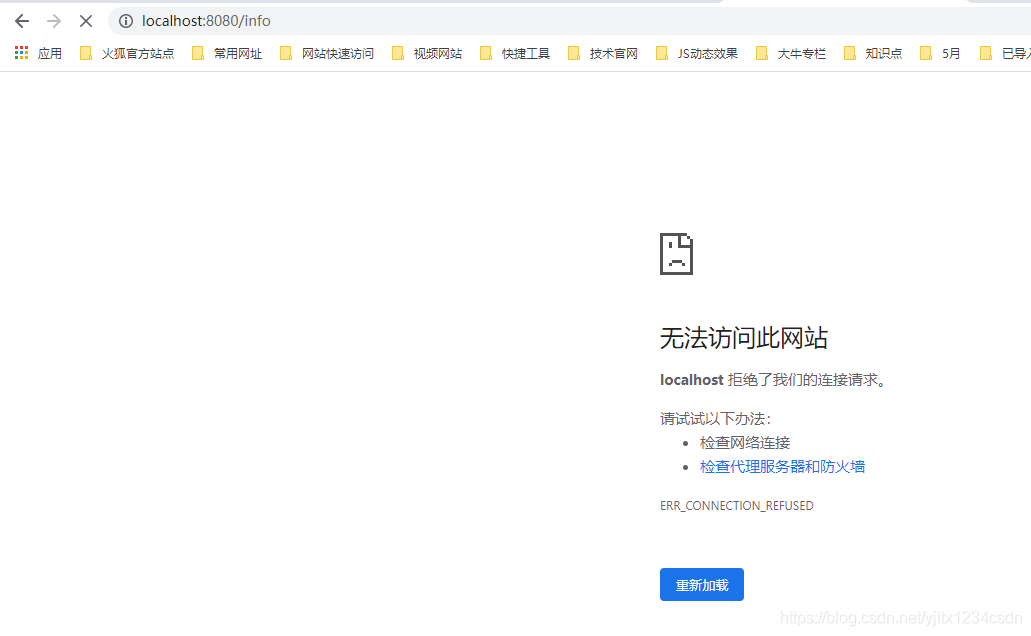Viewport: 1031px width, 636px height.
Task: Click the 检查代理服务器和防火墙 link
Action: [782, 467]
